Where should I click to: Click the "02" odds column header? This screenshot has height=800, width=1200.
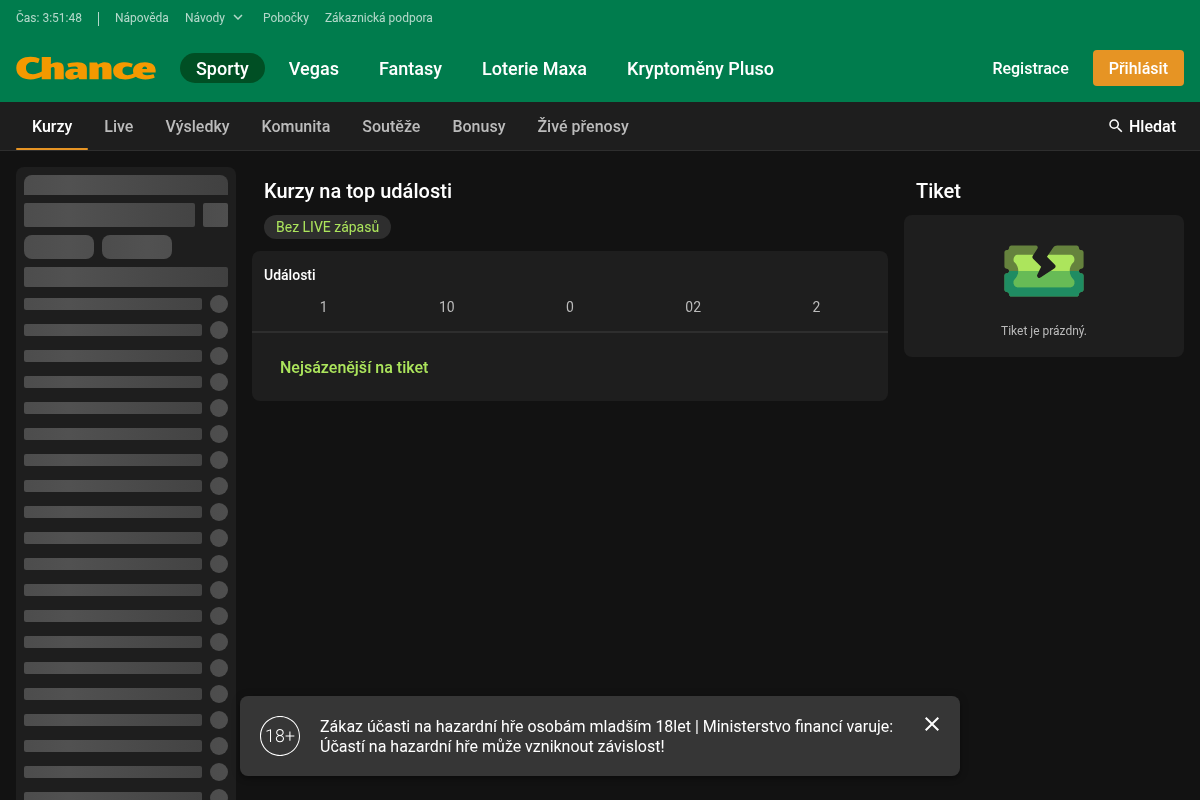tap(693, 307)
